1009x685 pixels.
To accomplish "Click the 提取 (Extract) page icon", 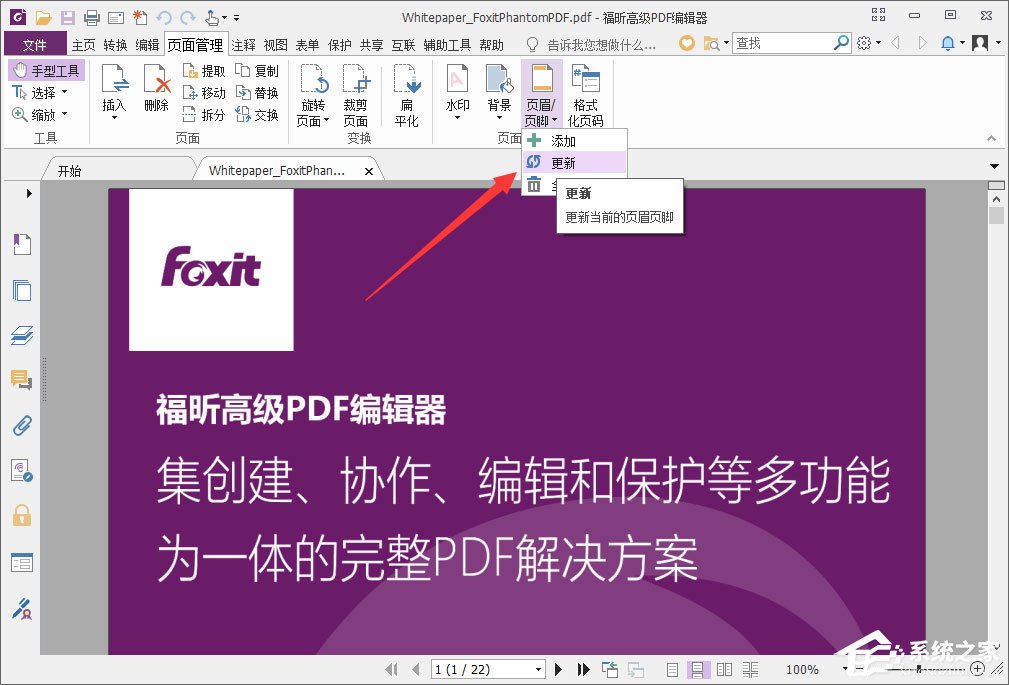I will 203,69.
